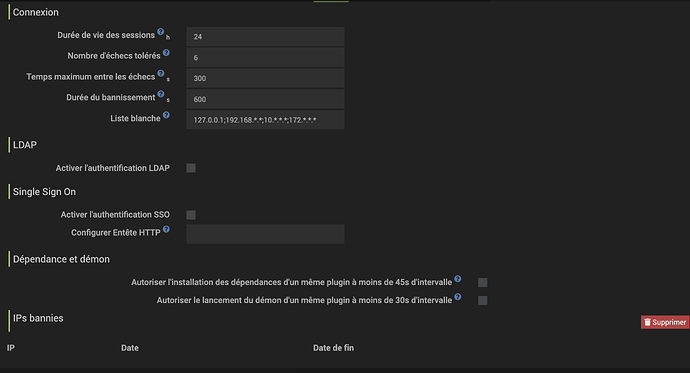This screenshot has width=690, height=373.
Task: Click the Date de fin column header
Action: (x=333, y=348)
